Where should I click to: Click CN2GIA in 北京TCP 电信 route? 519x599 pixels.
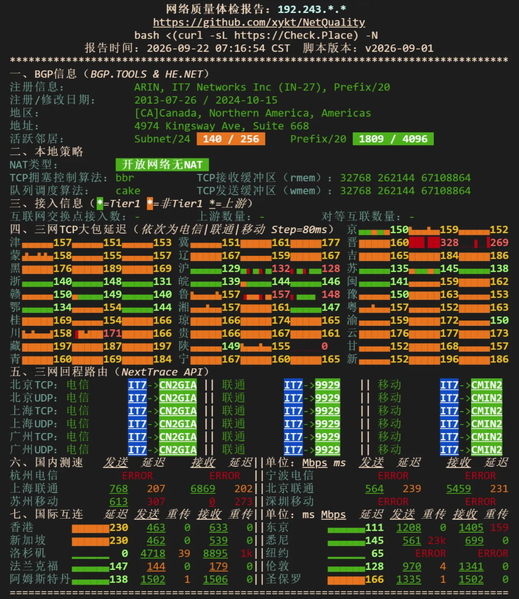[x=178, y=385]
